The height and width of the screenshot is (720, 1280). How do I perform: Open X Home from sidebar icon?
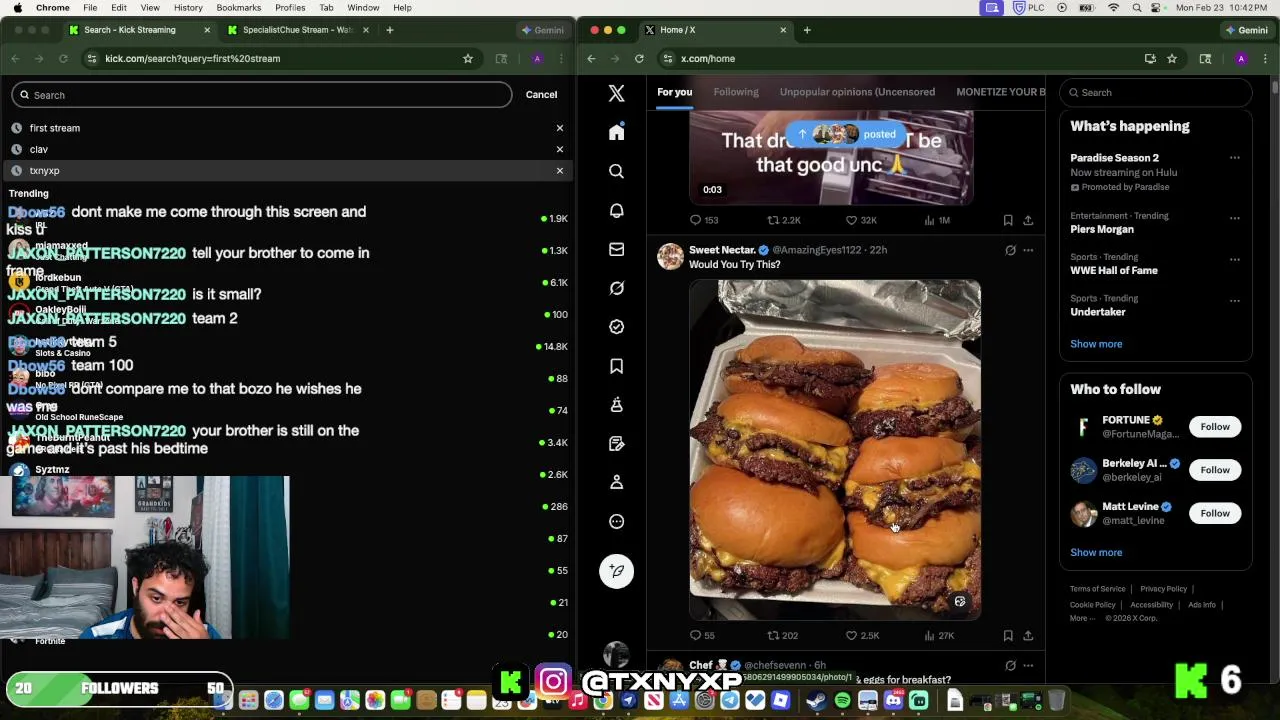click(x=616, y=132)
